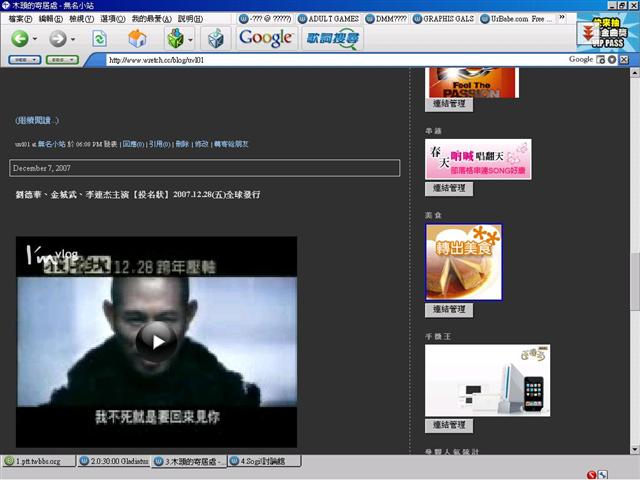This screenshot has width=640, height=480.
Task: Open the DMM???? bookmark
Action: pyautogui.click(x=387, y=19)
